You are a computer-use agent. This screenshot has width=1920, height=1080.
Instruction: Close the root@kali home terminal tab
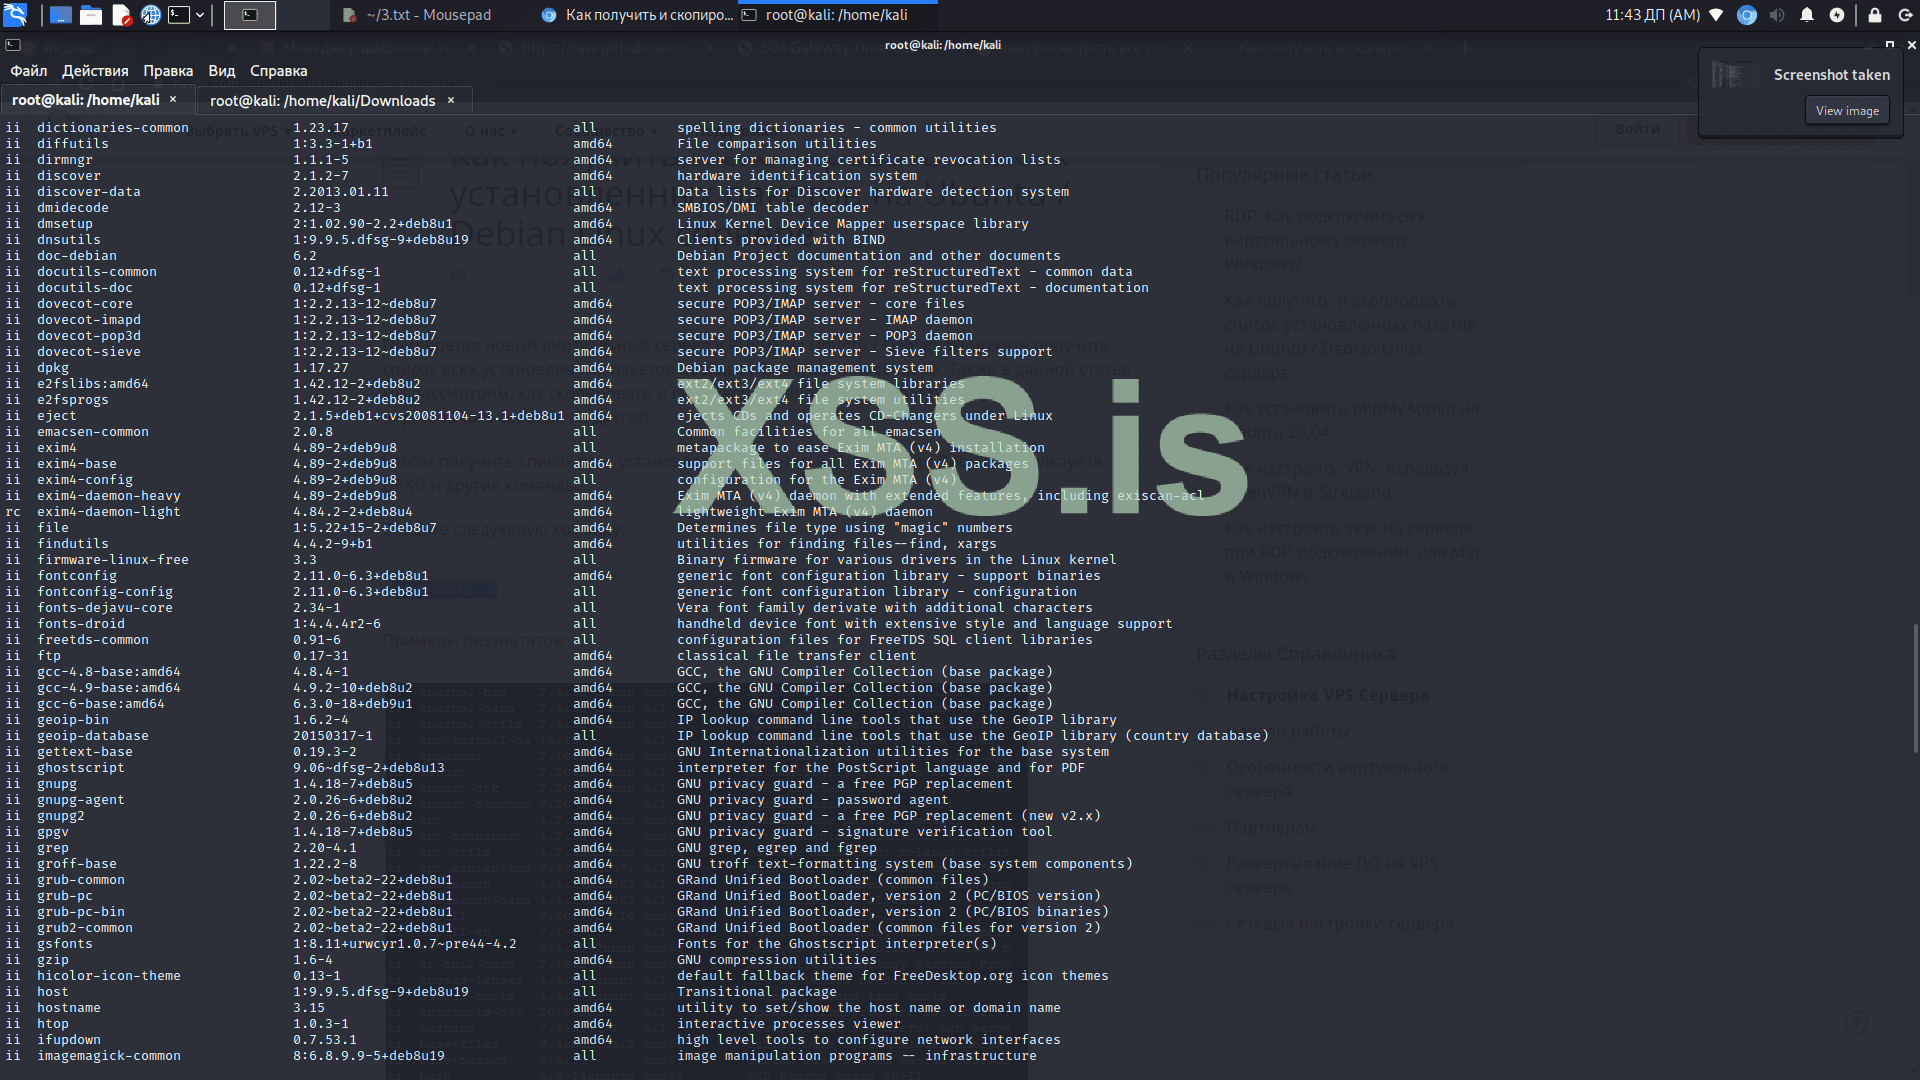[x=172, y=99]
